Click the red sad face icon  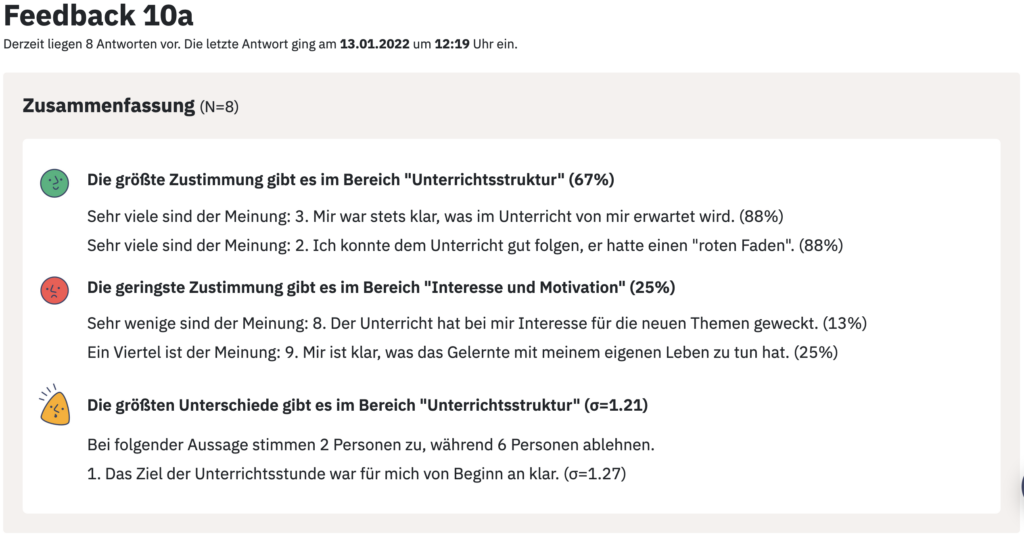click(x=54, y=290)
